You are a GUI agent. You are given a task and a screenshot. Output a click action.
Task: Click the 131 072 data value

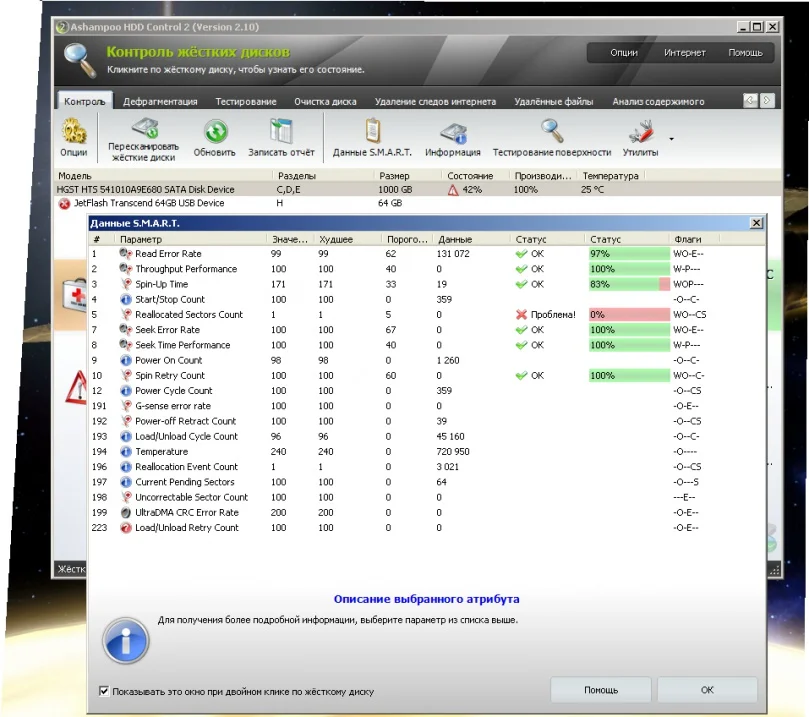click(453, 254)
